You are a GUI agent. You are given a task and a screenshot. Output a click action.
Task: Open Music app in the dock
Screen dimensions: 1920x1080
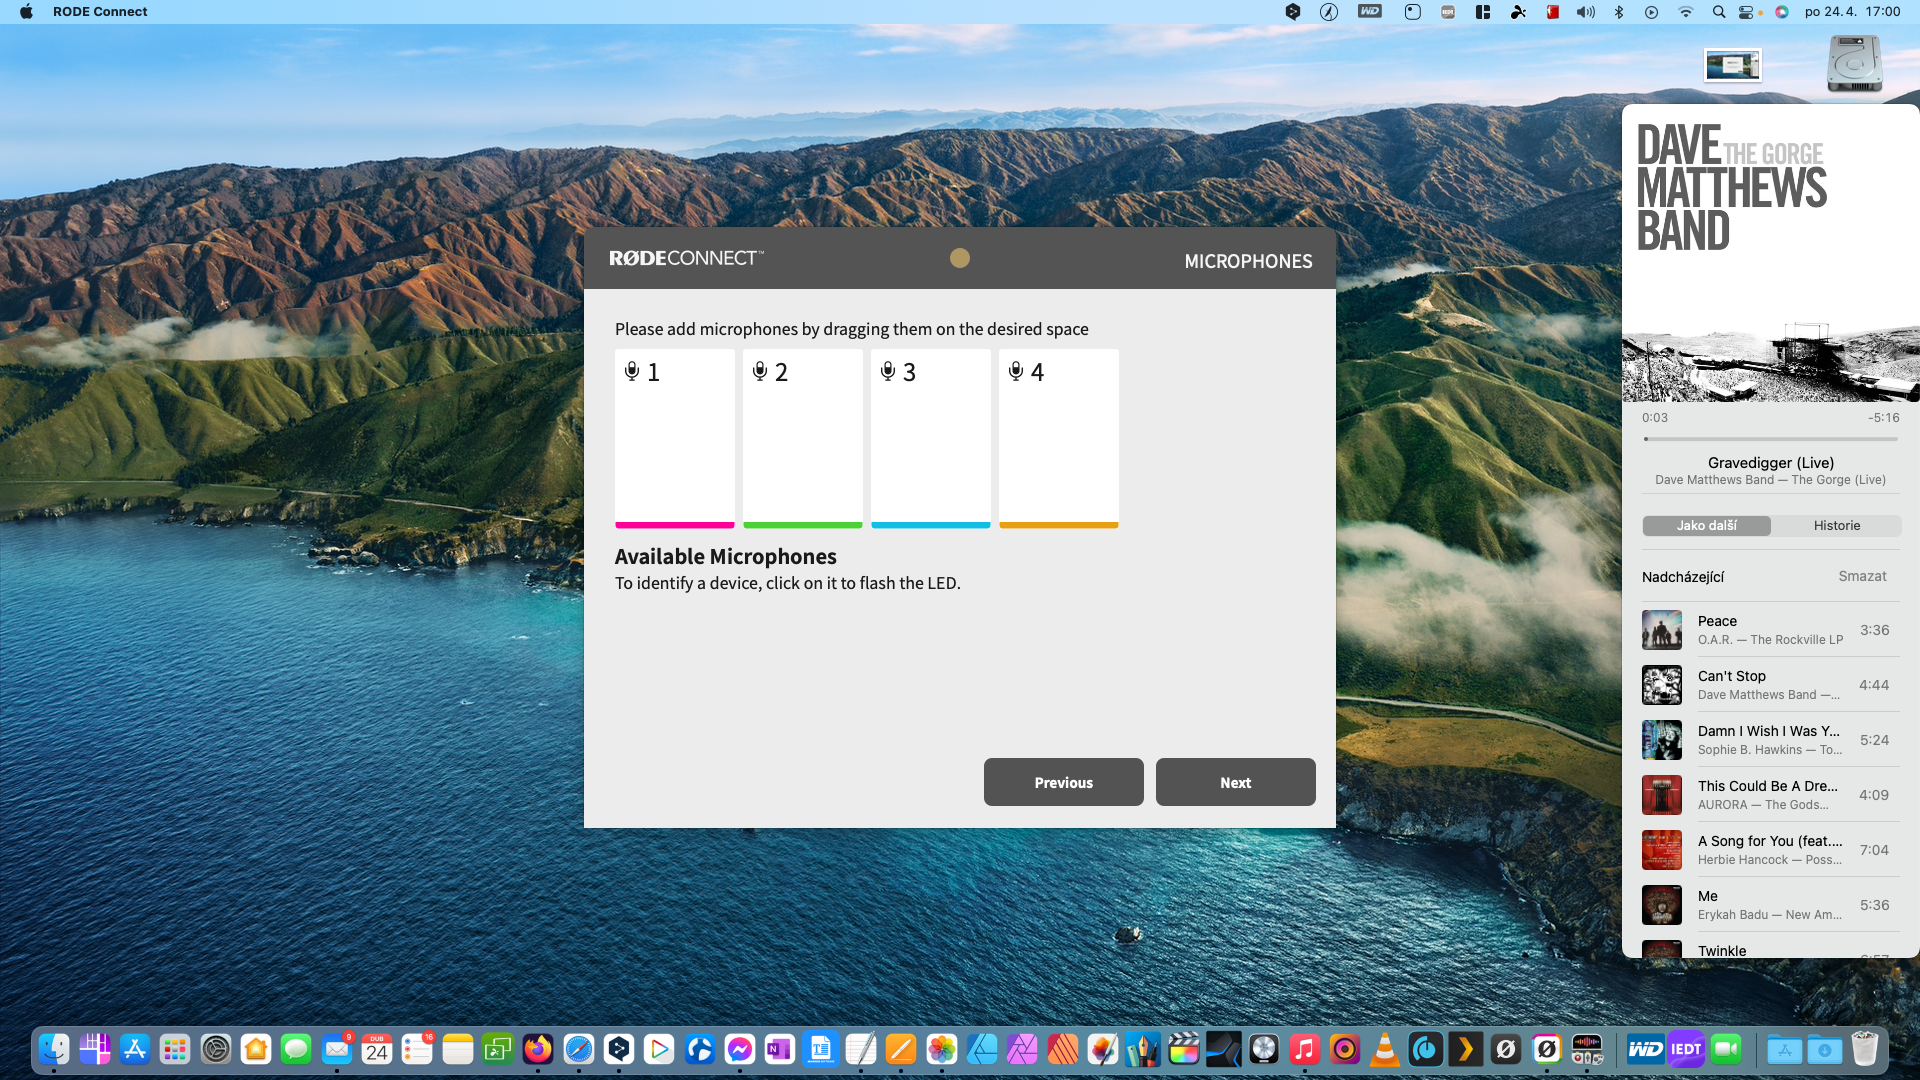1304,1049
